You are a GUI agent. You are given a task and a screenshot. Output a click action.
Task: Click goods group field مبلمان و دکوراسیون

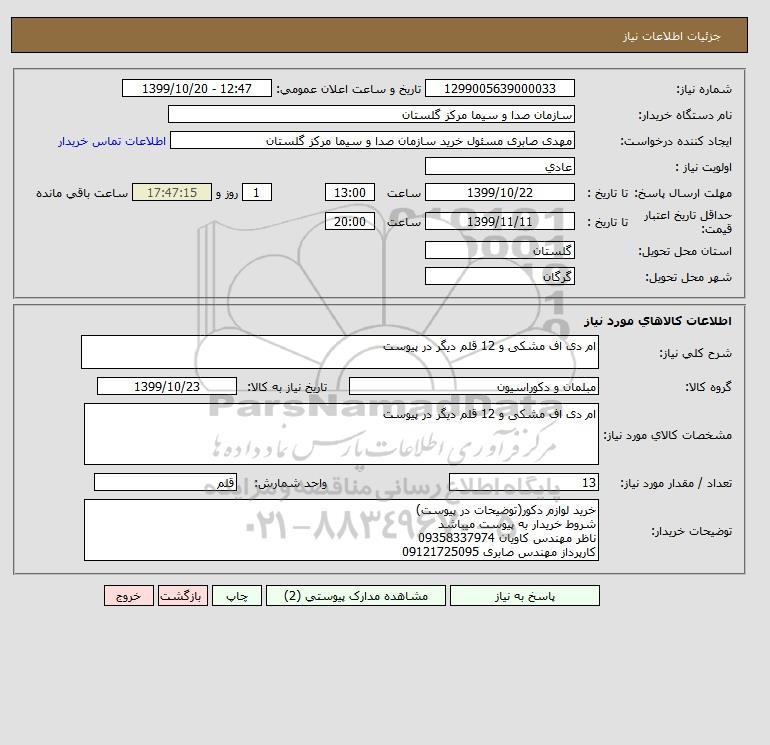[x=473, y=386]
